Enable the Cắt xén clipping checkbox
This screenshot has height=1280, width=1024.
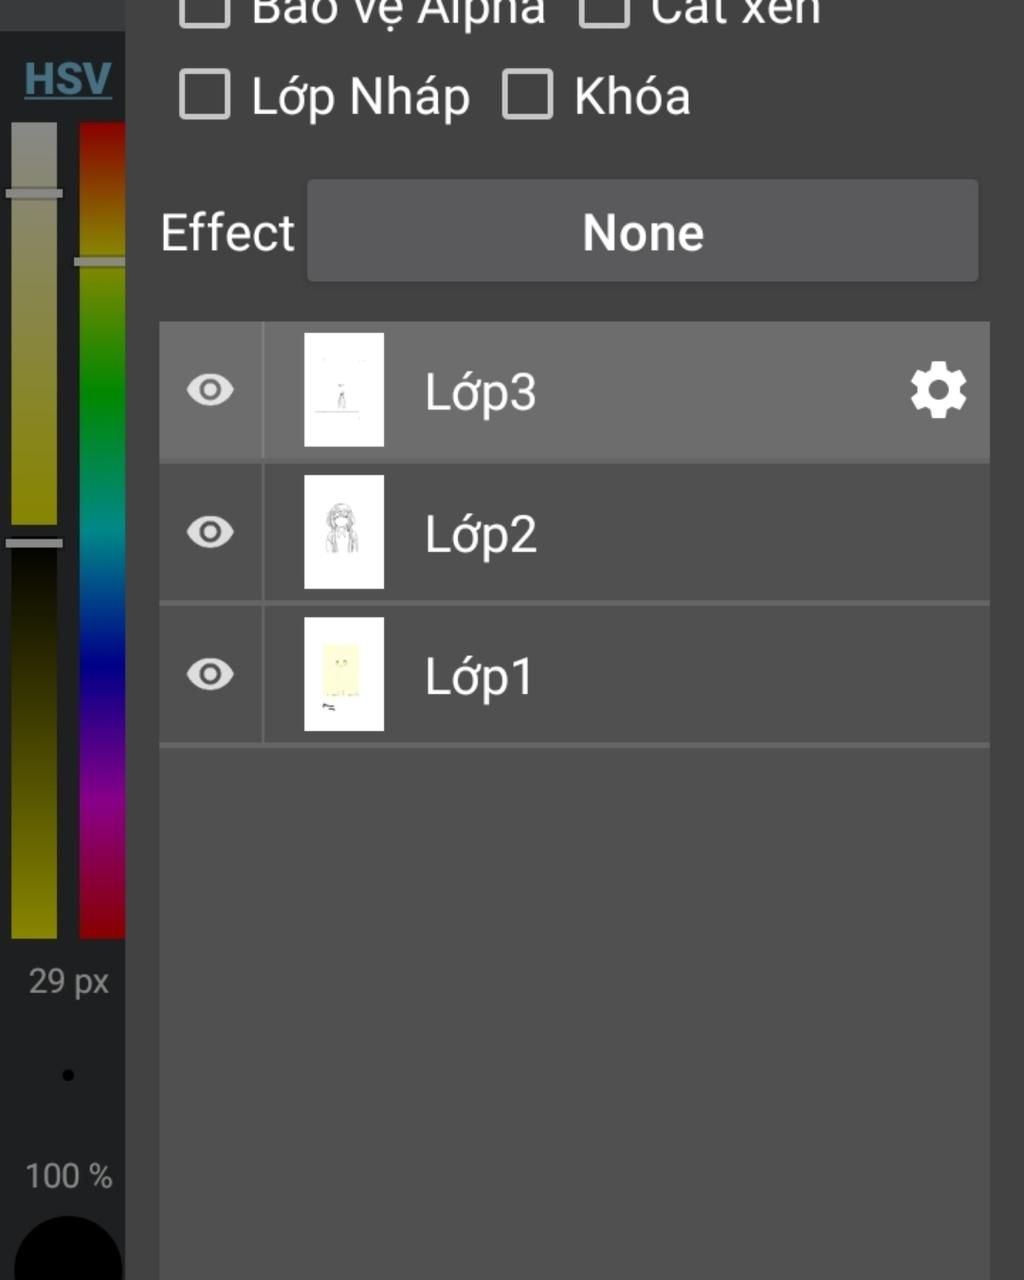coord(605,12)
